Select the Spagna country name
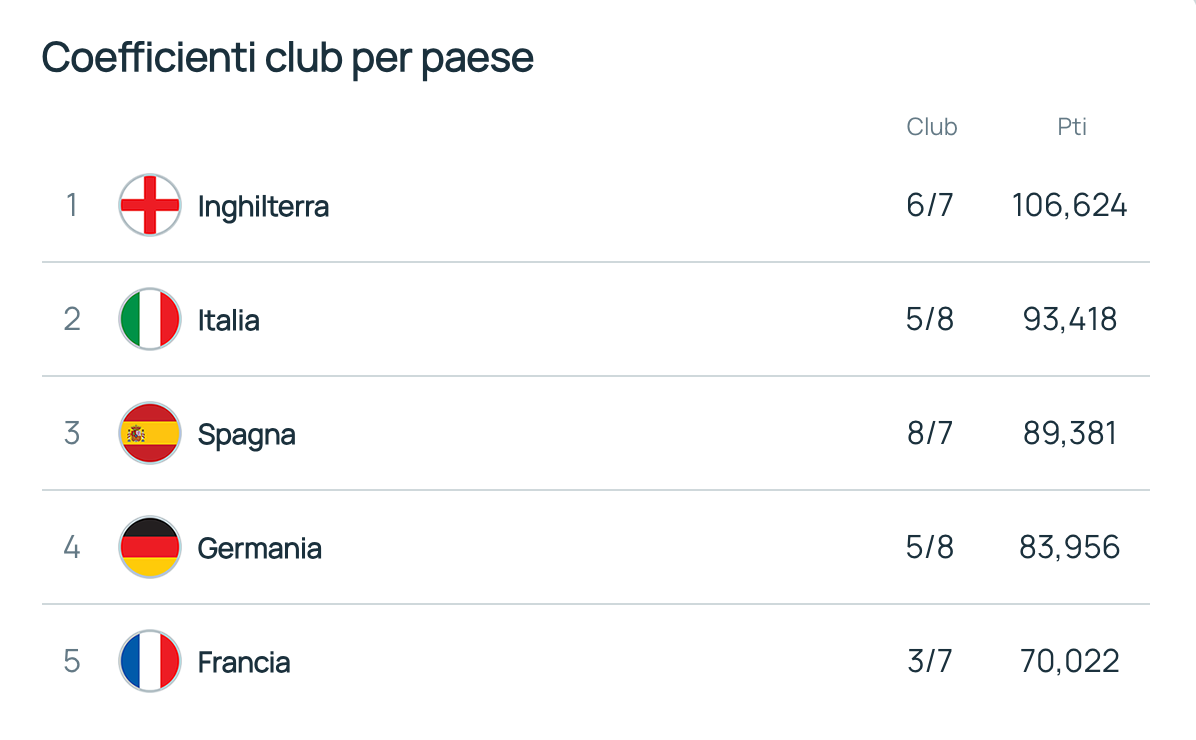 (246, 436)
